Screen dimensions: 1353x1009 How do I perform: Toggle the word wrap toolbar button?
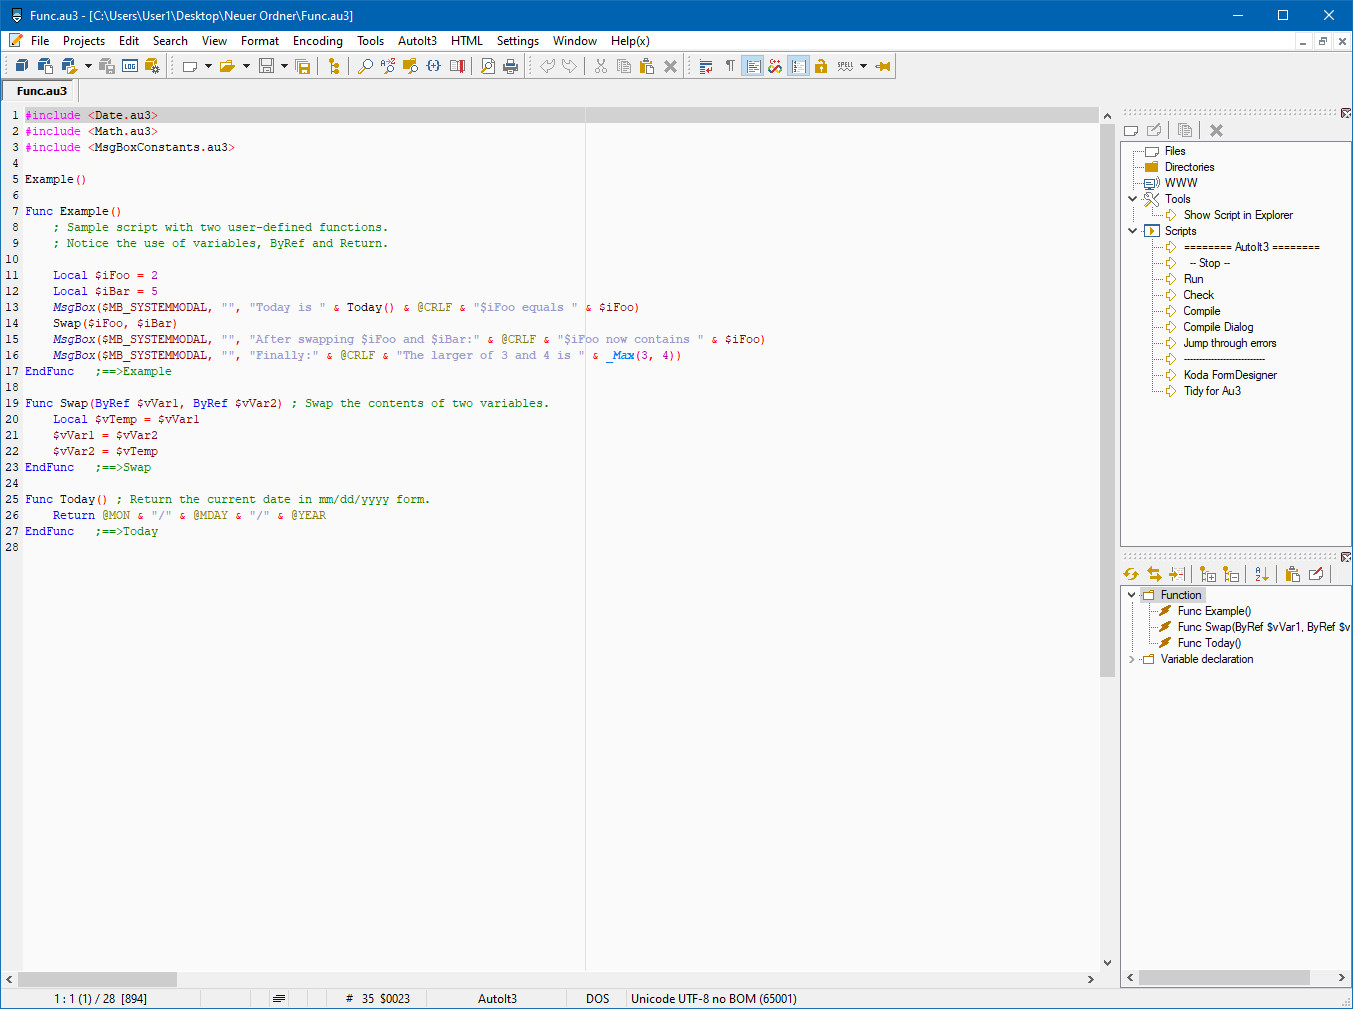[x=706, y=66]
